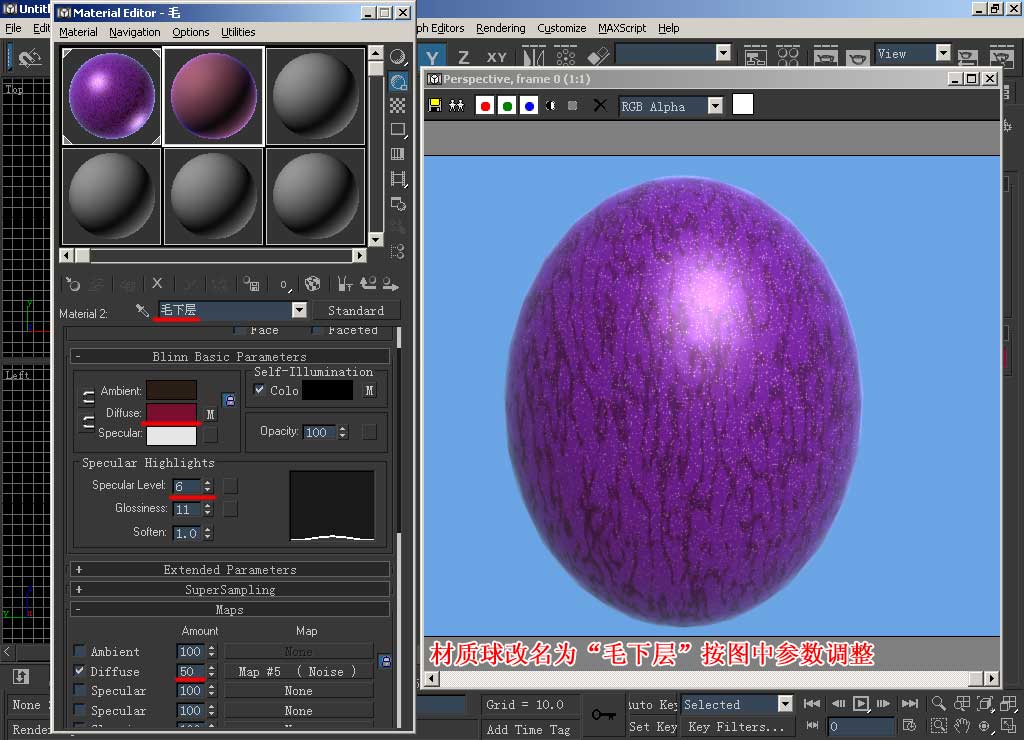The image size is (1024, 740).
Task: Collapse the Blinn Basic Parameters rollout
Action: [x=230, y=357]
